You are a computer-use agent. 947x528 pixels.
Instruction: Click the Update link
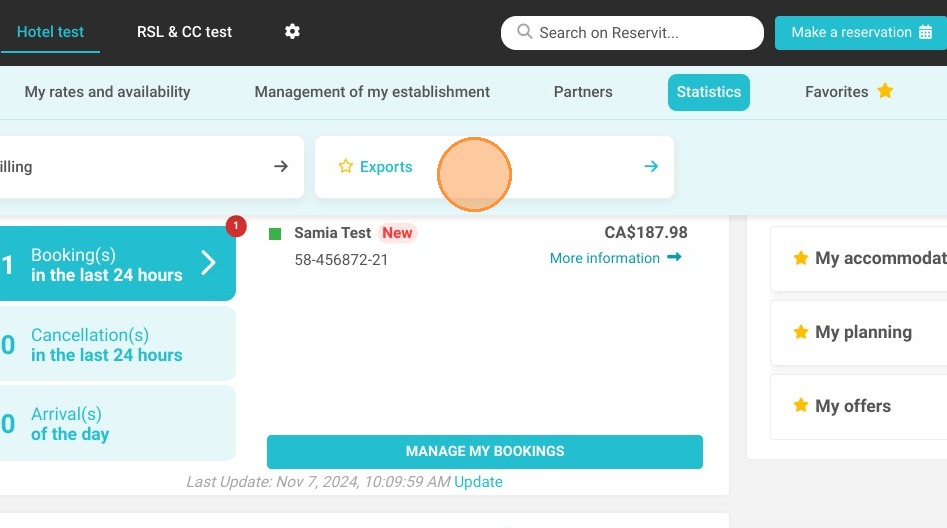pos(478,481)
